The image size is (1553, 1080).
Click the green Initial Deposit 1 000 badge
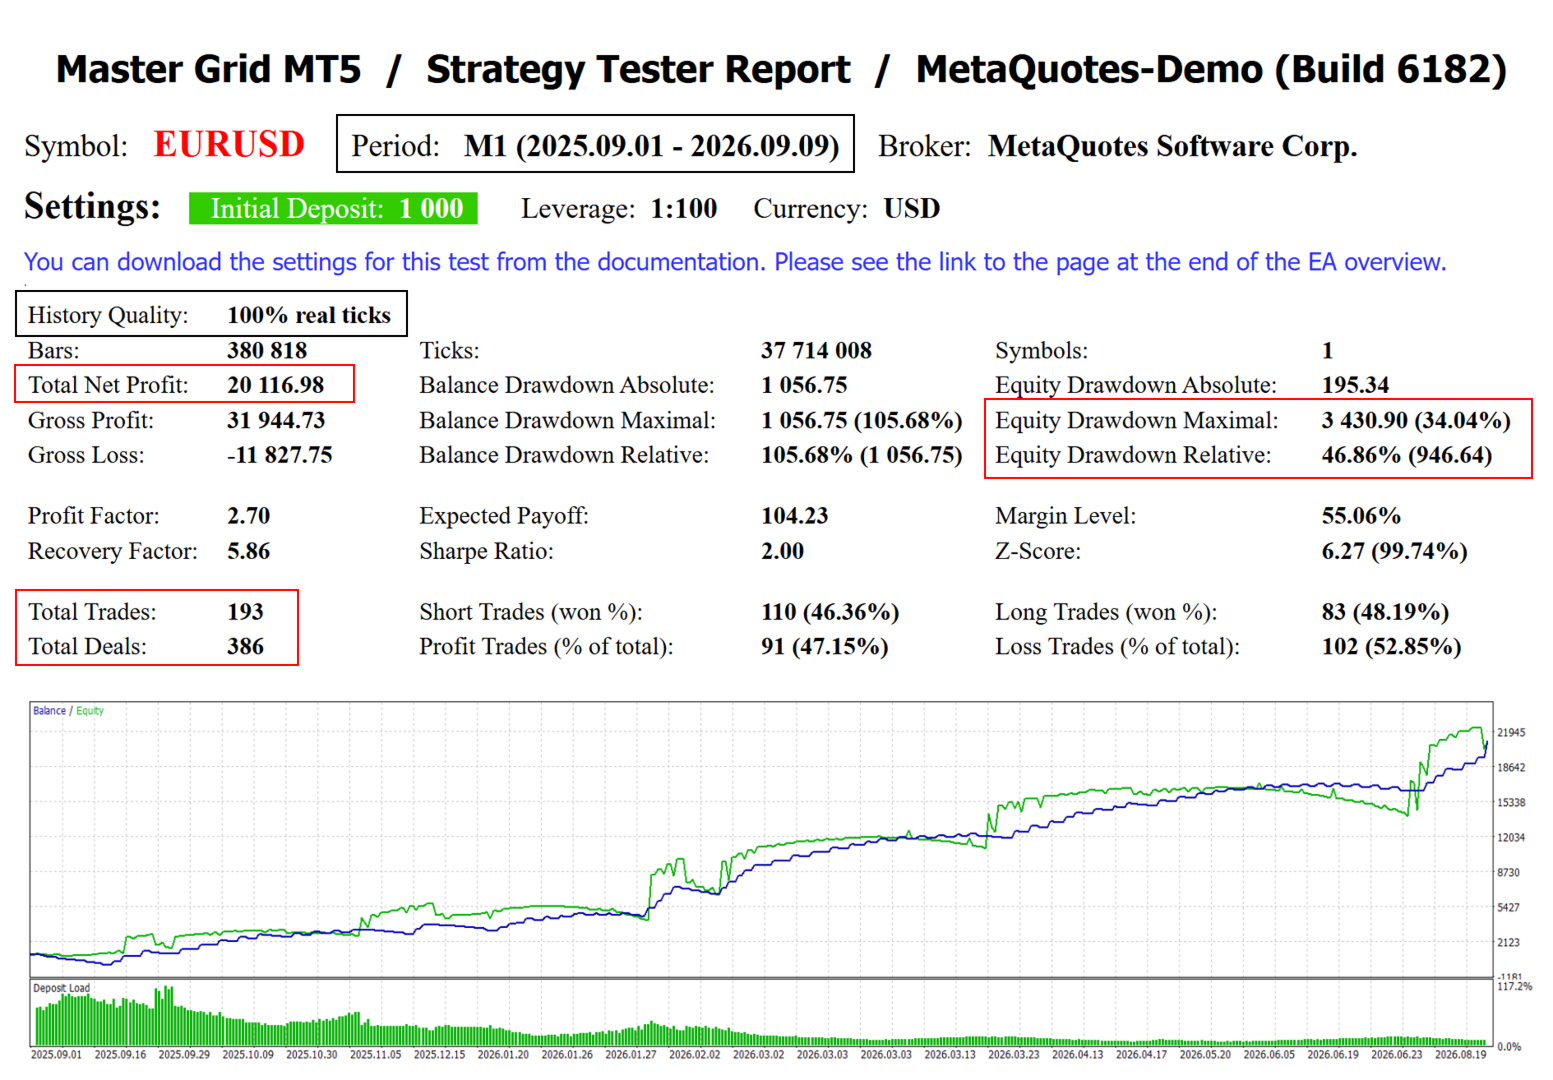[333, 208]
